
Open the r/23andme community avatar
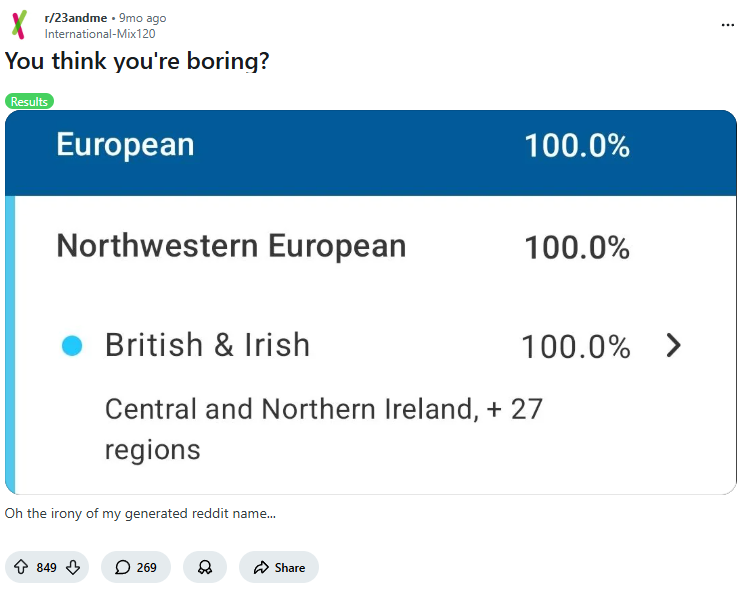[x=20, y=25]
